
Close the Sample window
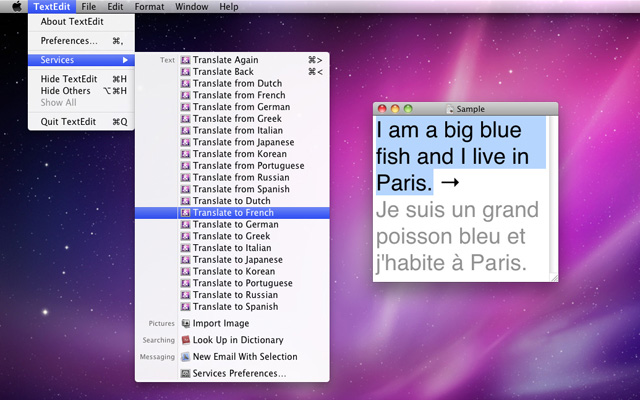[x=382, y=109]
